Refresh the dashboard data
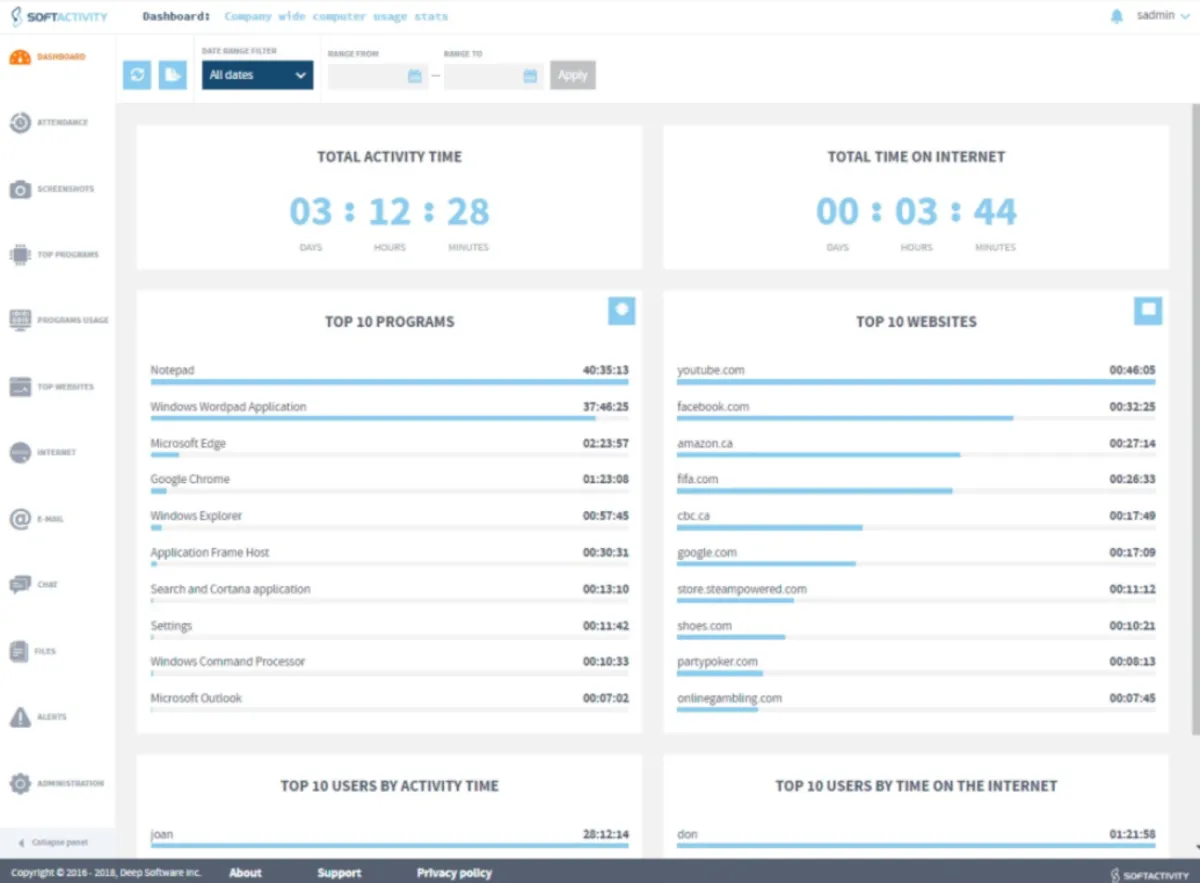 click(136, 74)
